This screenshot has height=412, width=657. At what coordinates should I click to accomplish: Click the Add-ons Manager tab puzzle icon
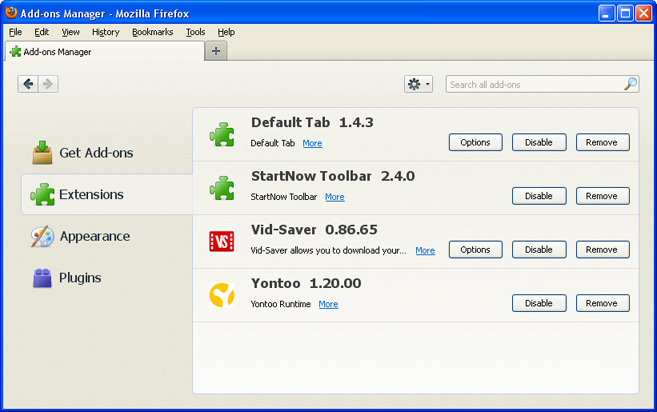click(x=16, y=52)
